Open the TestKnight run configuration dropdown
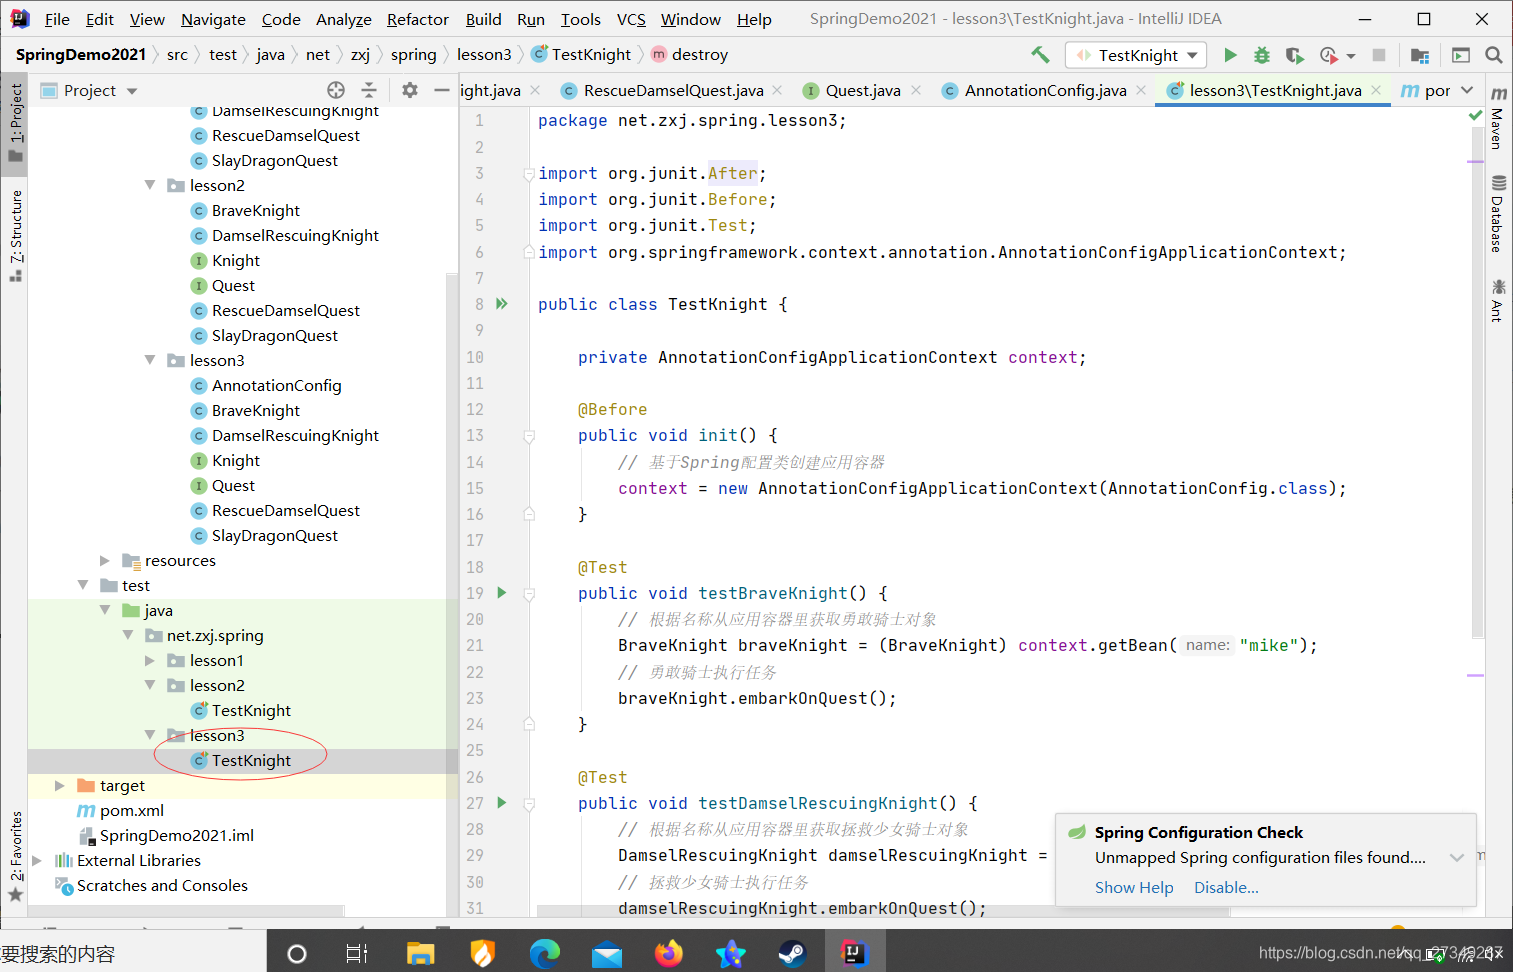 1137,55
